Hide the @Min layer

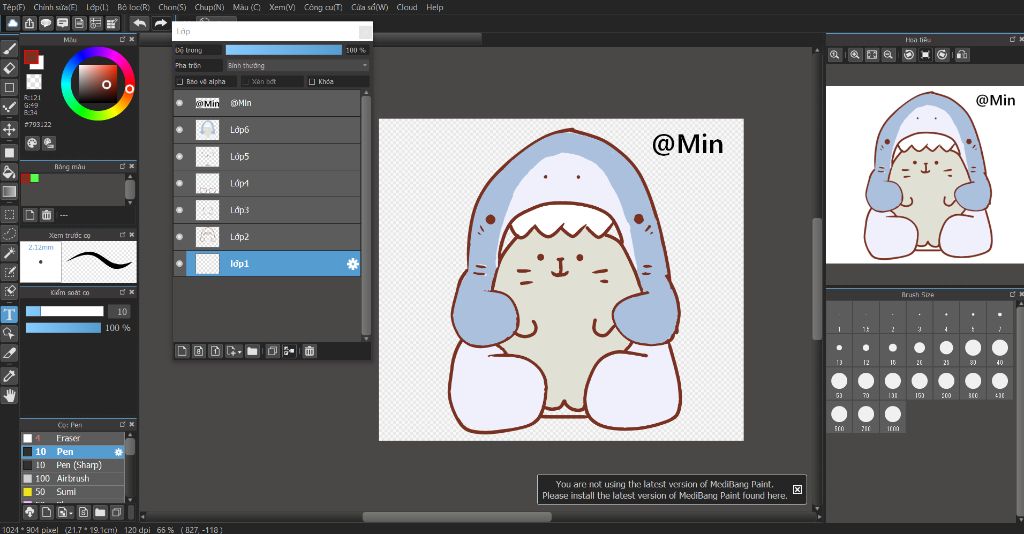coord(180,103)
